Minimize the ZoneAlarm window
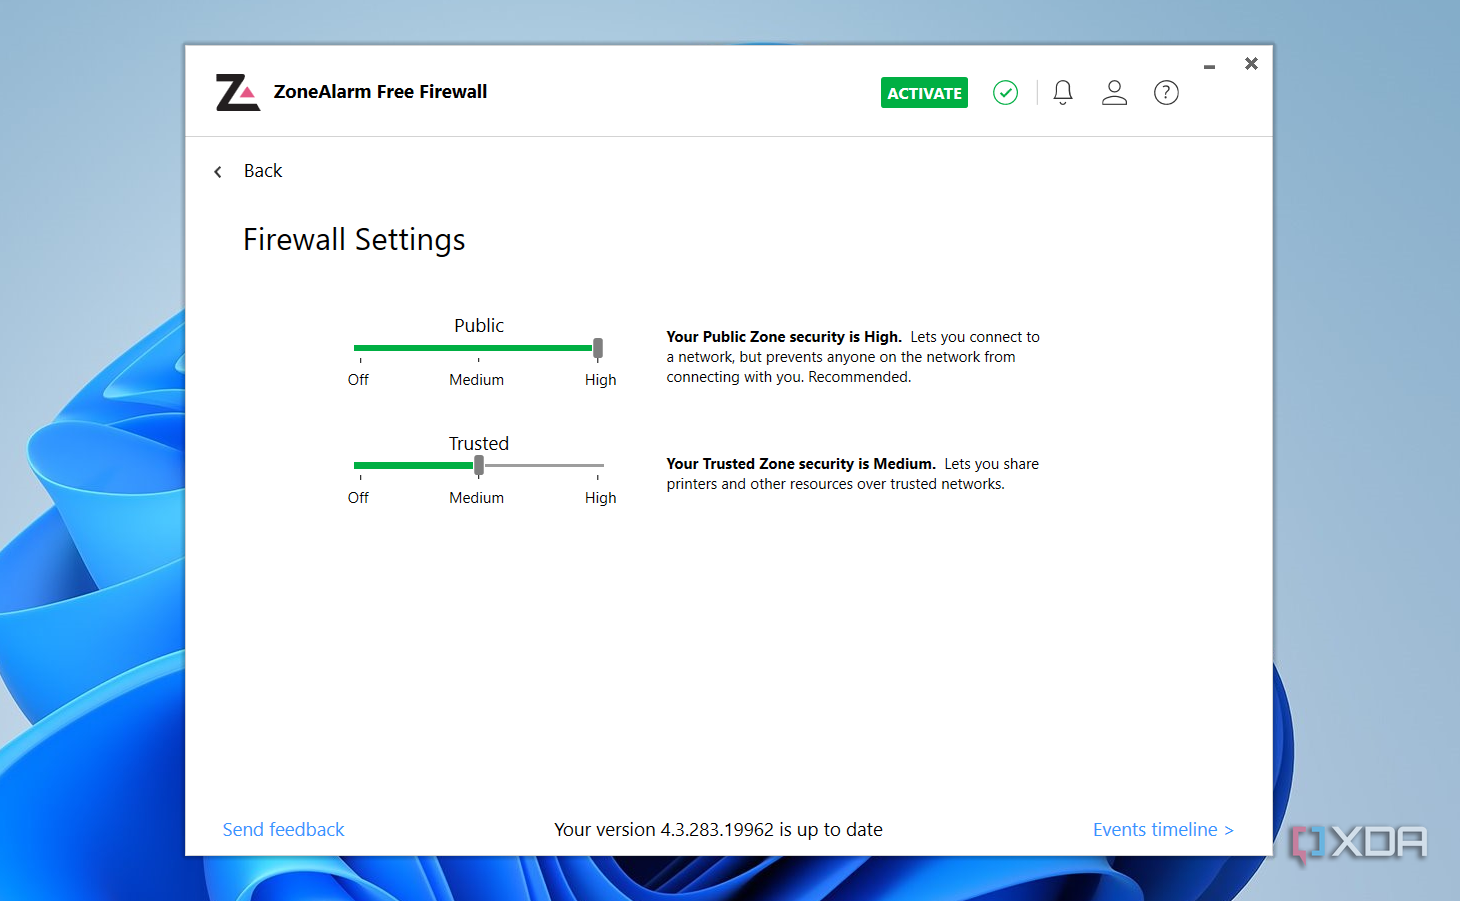 point(1209,66)
